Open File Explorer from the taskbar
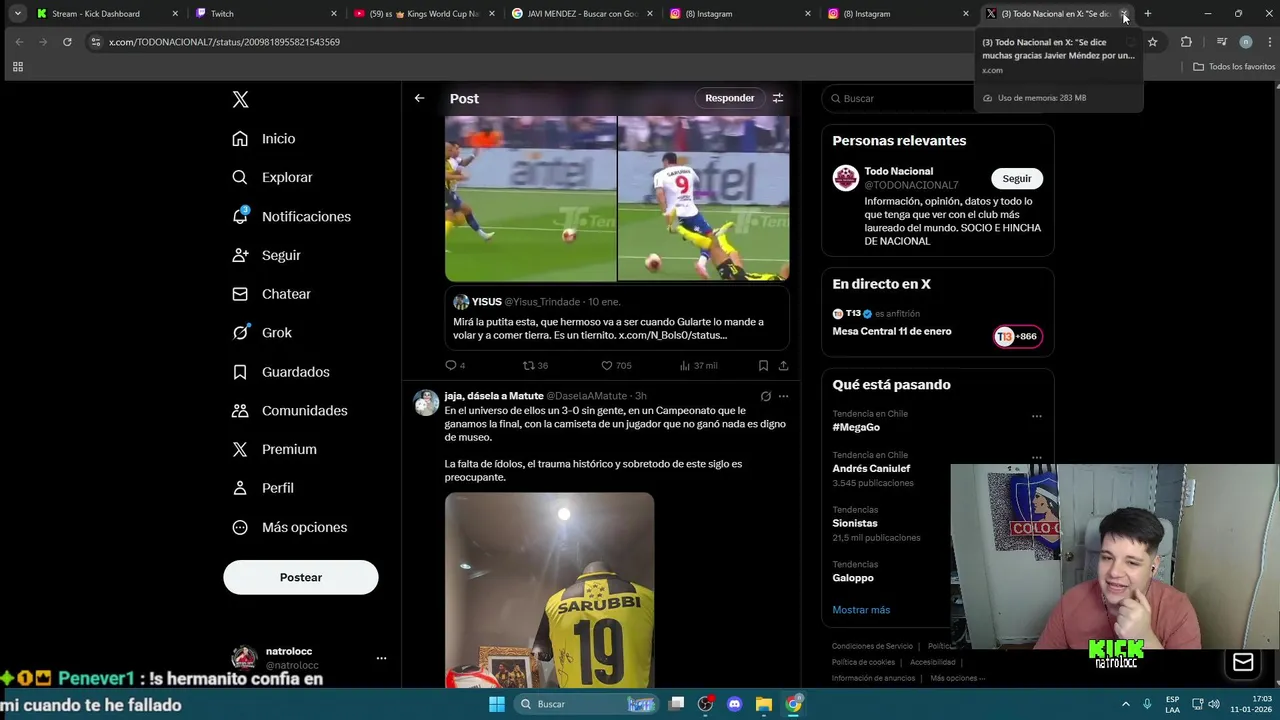 (764, 704)
